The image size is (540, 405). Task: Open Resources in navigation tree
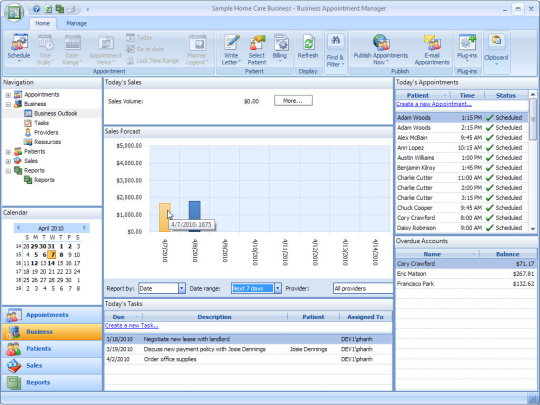(x=48, y=142)
